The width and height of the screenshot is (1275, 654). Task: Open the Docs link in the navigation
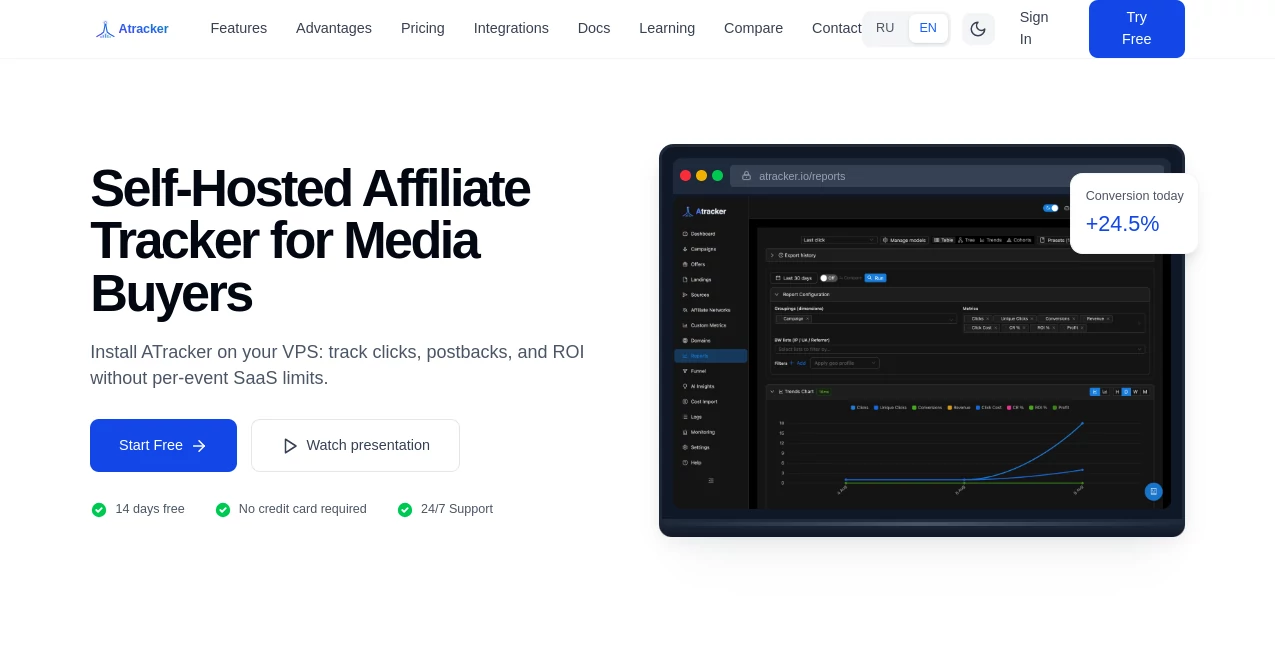pos(594,28)
